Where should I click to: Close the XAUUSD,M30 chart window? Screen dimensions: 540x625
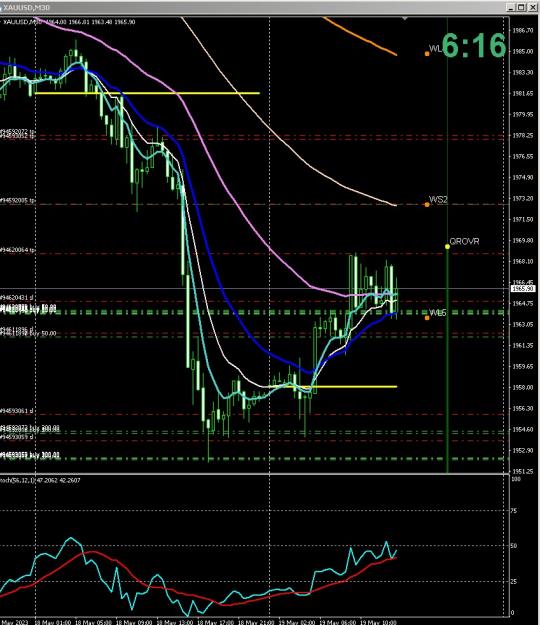click(x=532, y=8)
